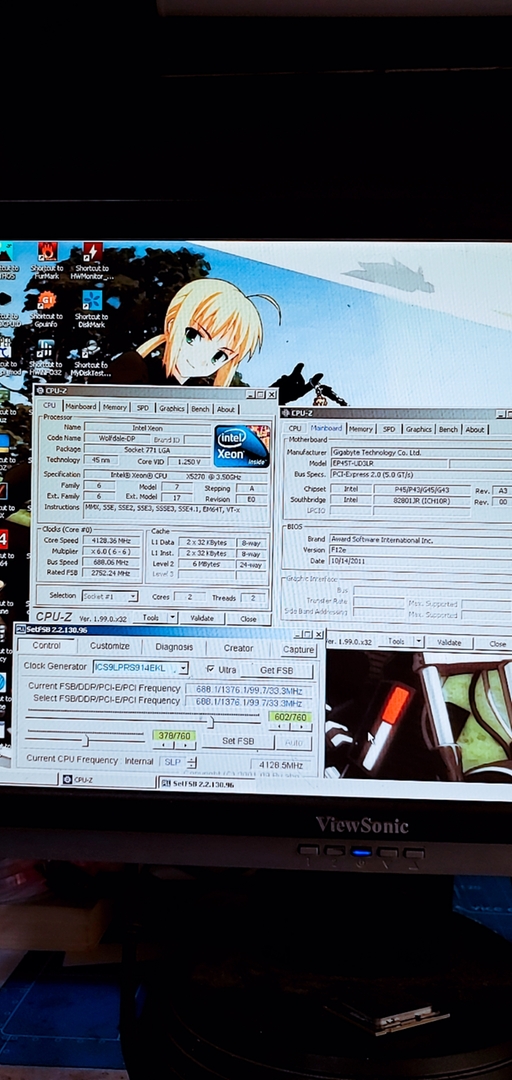Click the right arrow under 378/760
Viewport: 512px width, 1080px height.
click(x=185, y=746)
